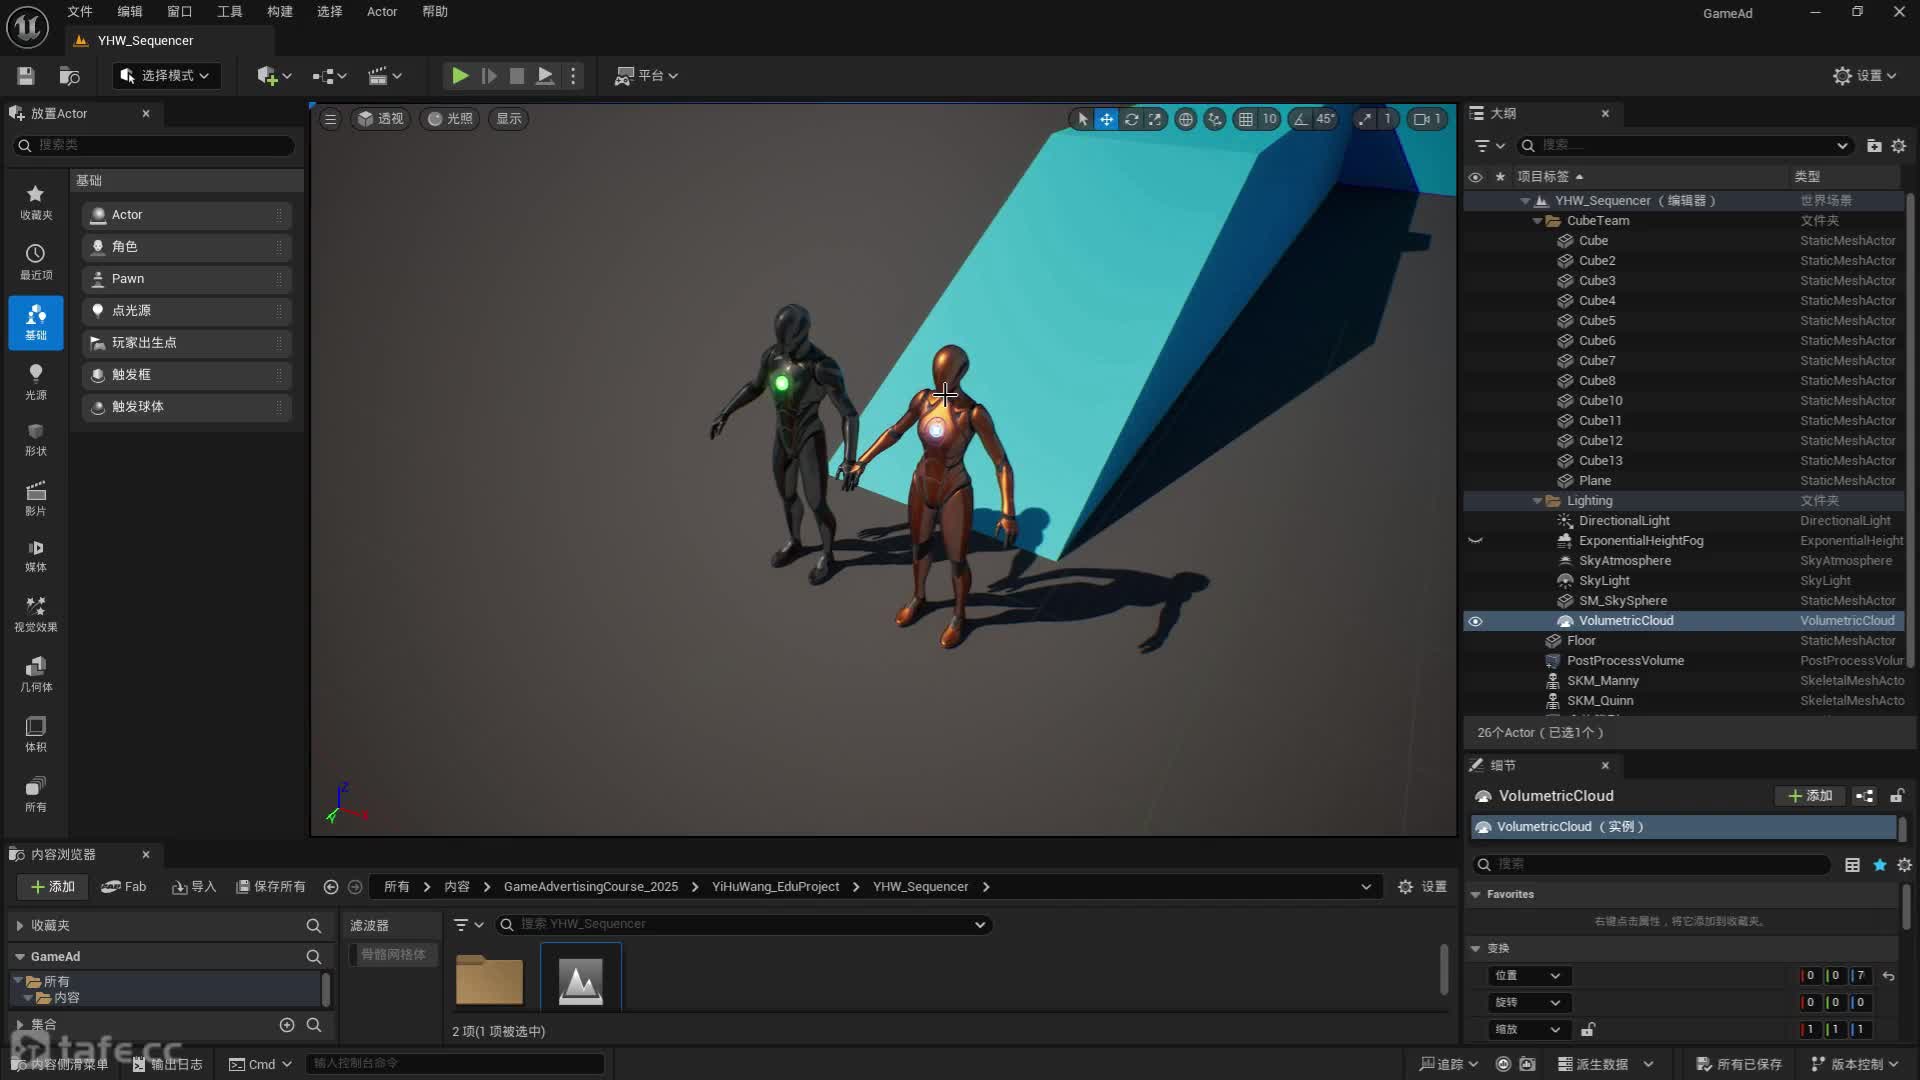Collapse the CubeTeam folder in outliner
Image resolution: width=1920 pixels, height=1080 pixels.
coord(1537,221)
